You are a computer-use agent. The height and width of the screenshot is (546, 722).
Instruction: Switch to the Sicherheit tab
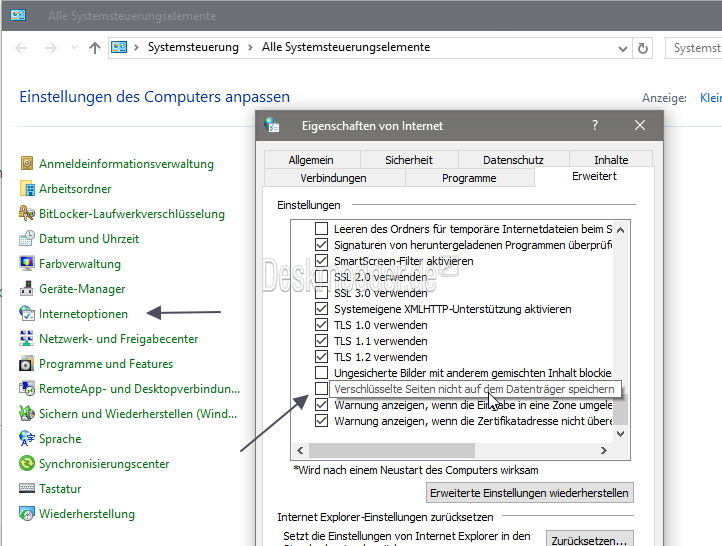[409, 160]
